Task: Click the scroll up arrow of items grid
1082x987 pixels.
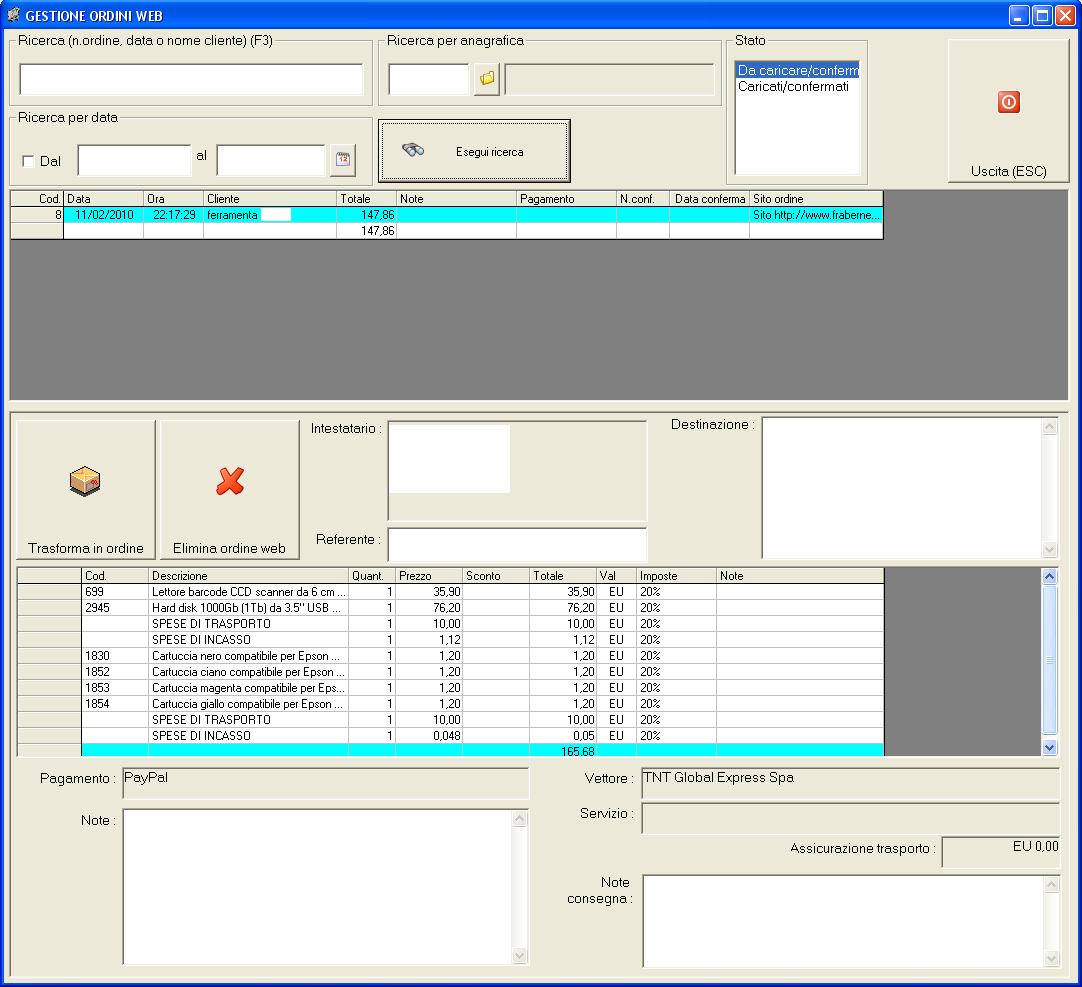Action: [1049, 576]
